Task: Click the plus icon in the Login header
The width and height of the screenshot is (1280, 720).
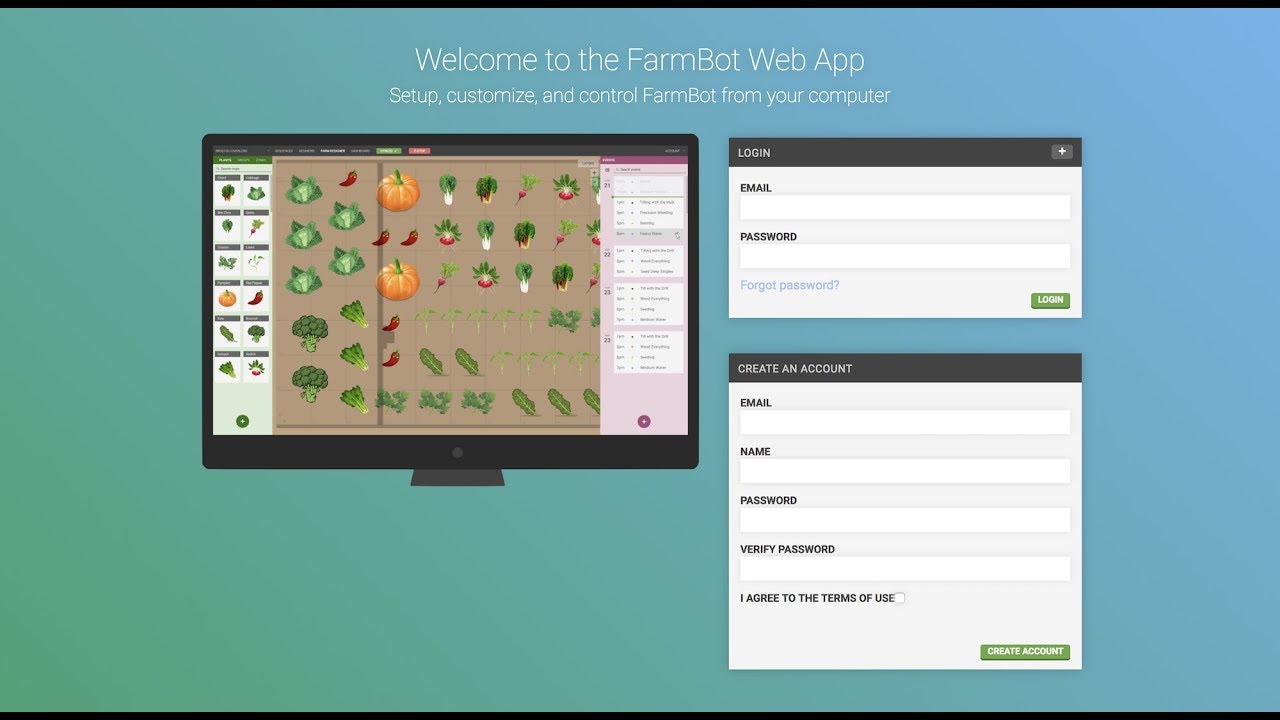Action: (x=1062, y=152)
